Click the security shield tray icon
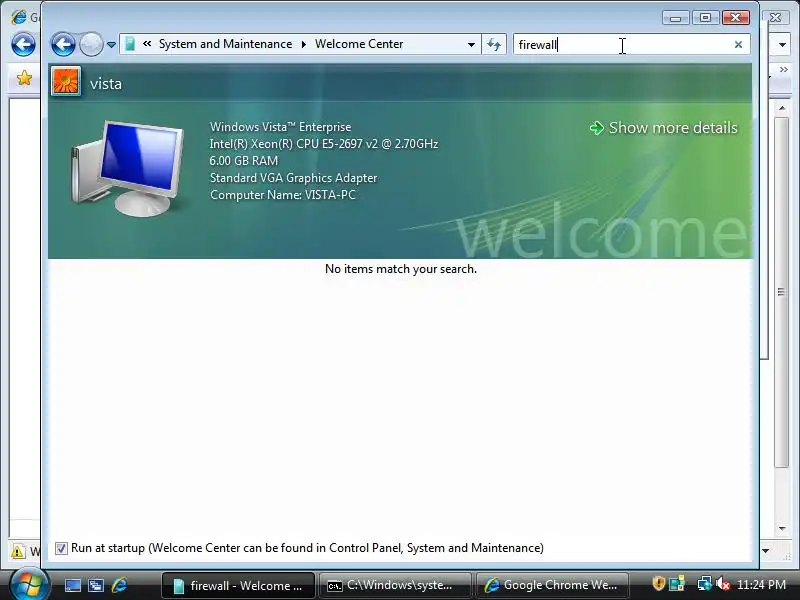Screen dimensions: 800x600 click(658, 583)
